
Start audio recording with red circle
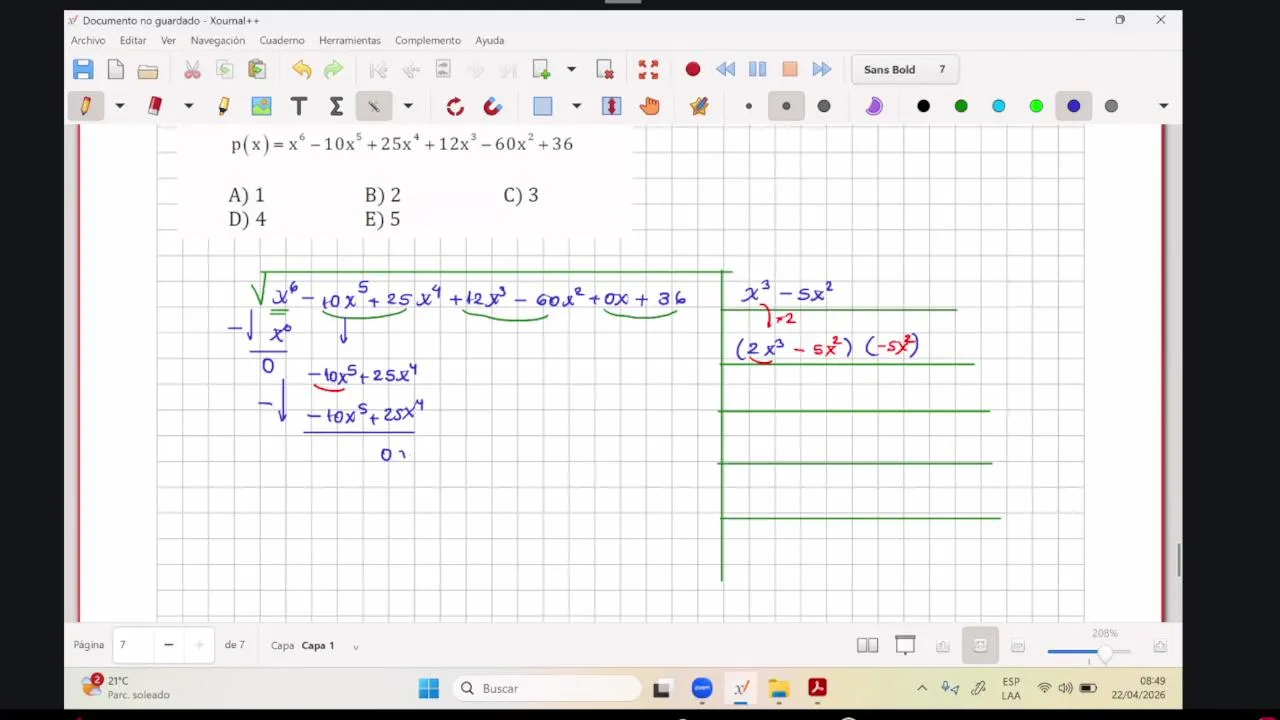[692, 69]
